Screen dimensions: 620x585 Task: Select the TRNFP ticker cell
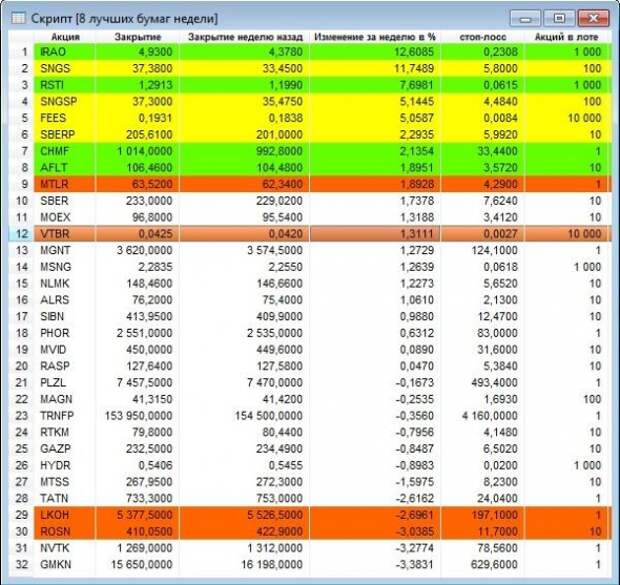click(65, 416)
